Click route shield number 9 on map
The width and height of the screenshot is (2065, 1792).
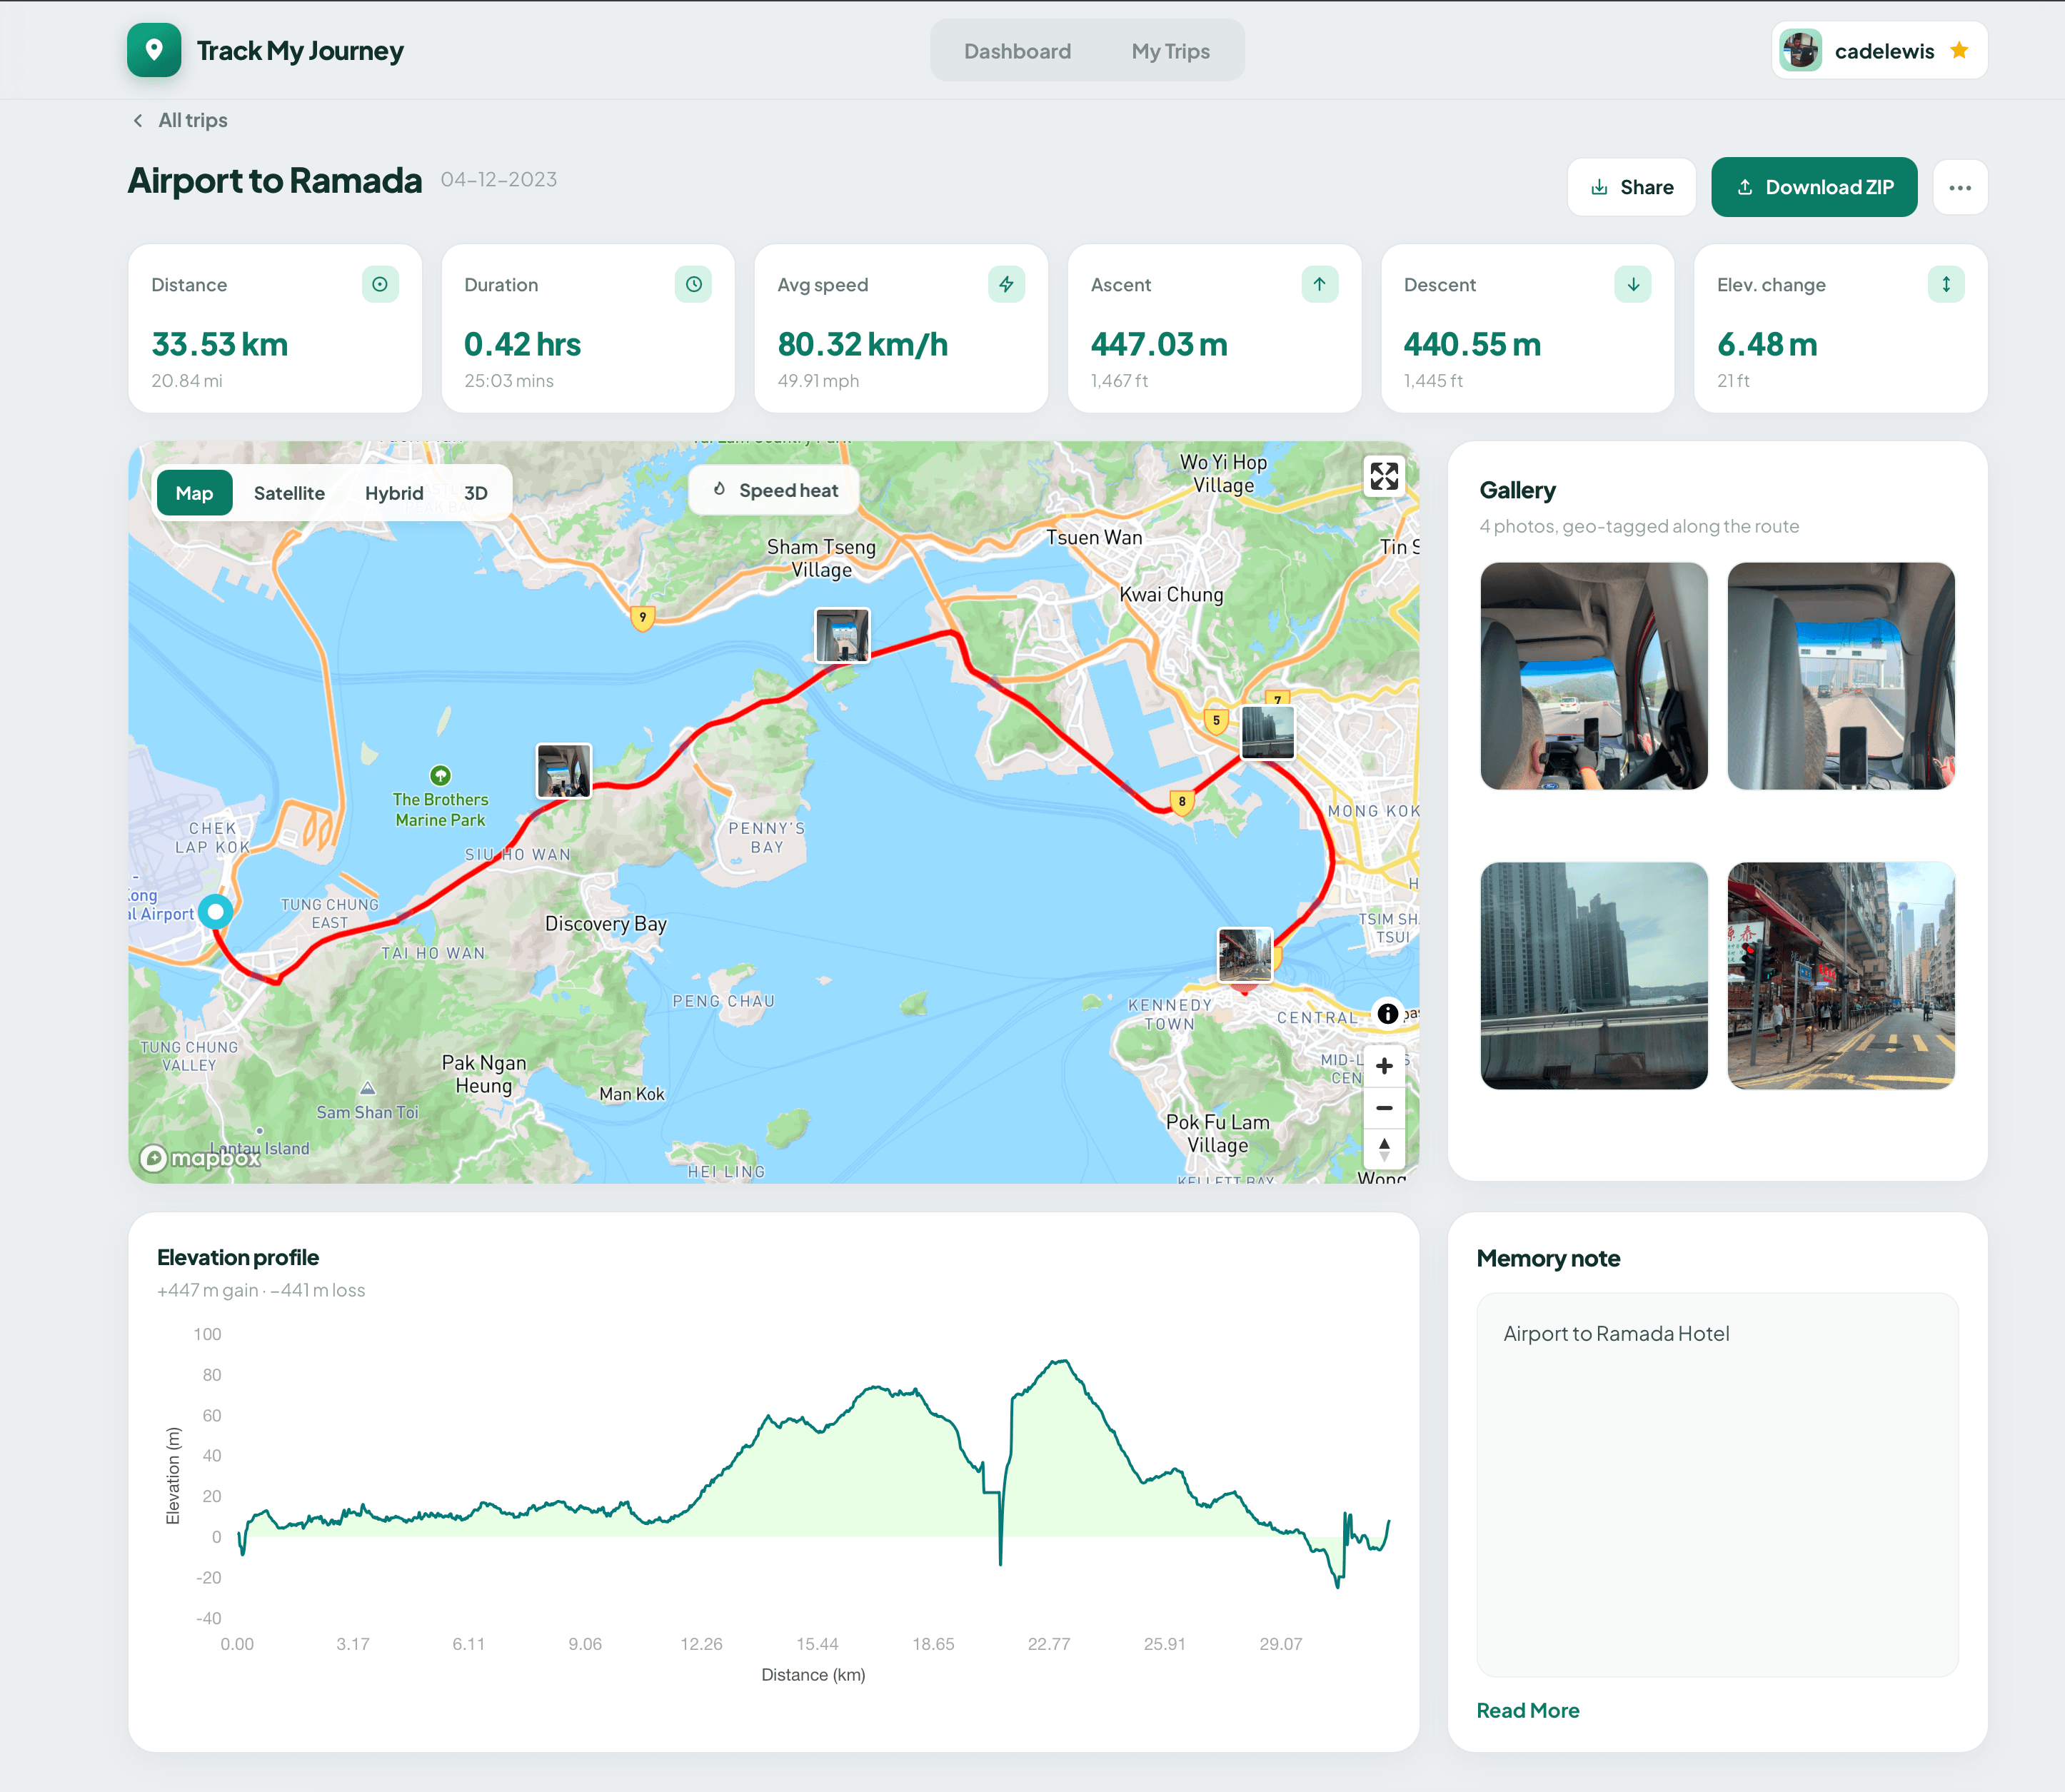click(642, 618)
